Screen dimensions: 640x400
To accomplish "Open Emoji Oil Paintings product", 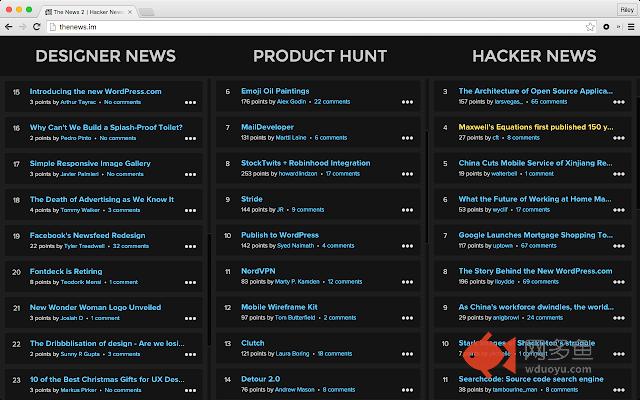I will point(275,91).
